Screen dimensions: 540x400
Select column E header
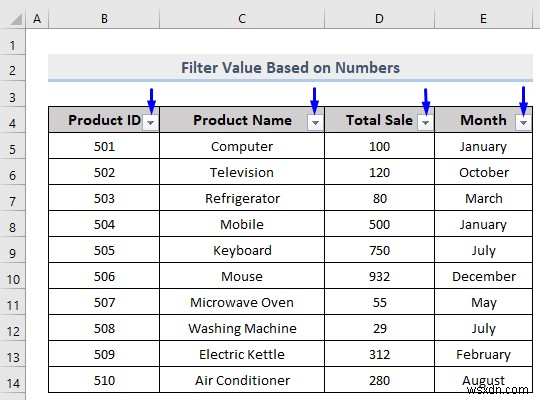pos(483,19)
